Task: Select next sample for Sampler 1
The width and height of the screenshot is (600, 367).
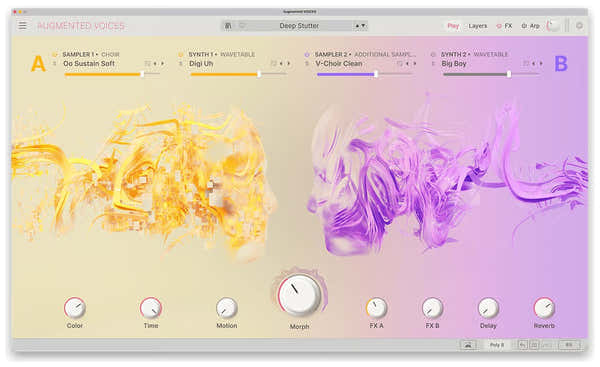Action: [162, 64]
